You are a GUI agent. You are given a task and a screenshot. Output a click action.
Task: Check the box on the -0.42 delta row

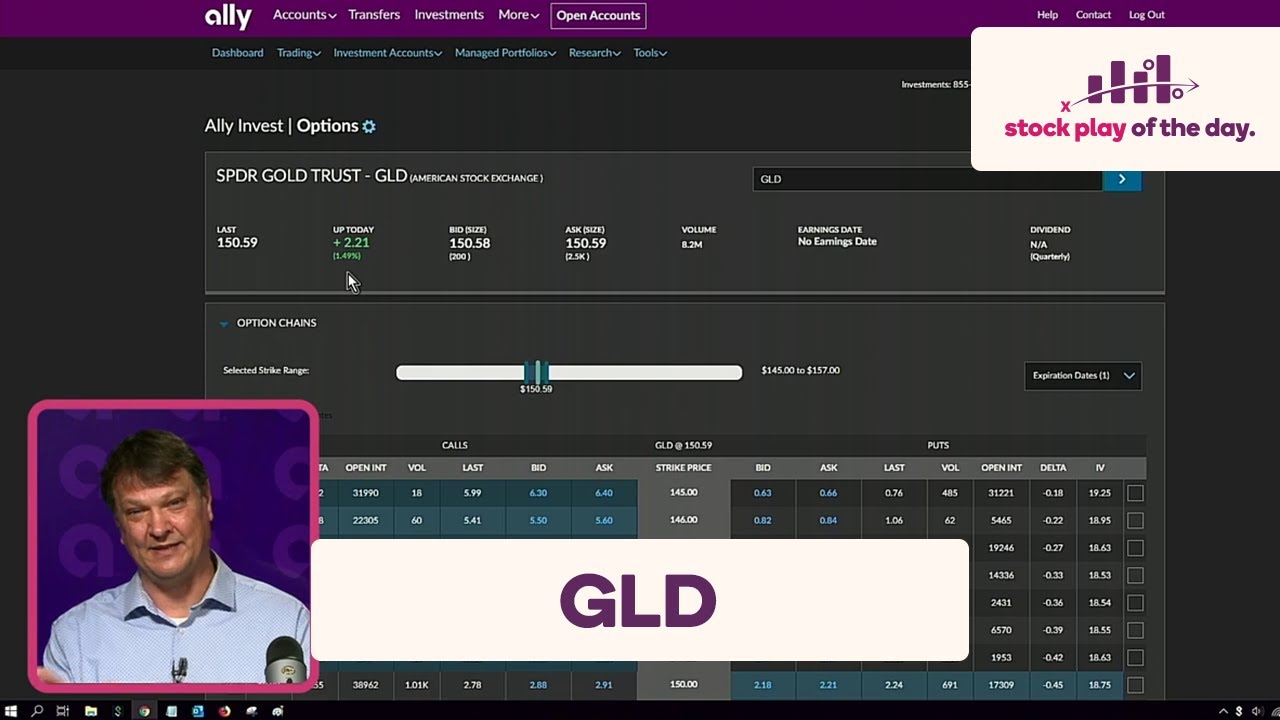1135,658
